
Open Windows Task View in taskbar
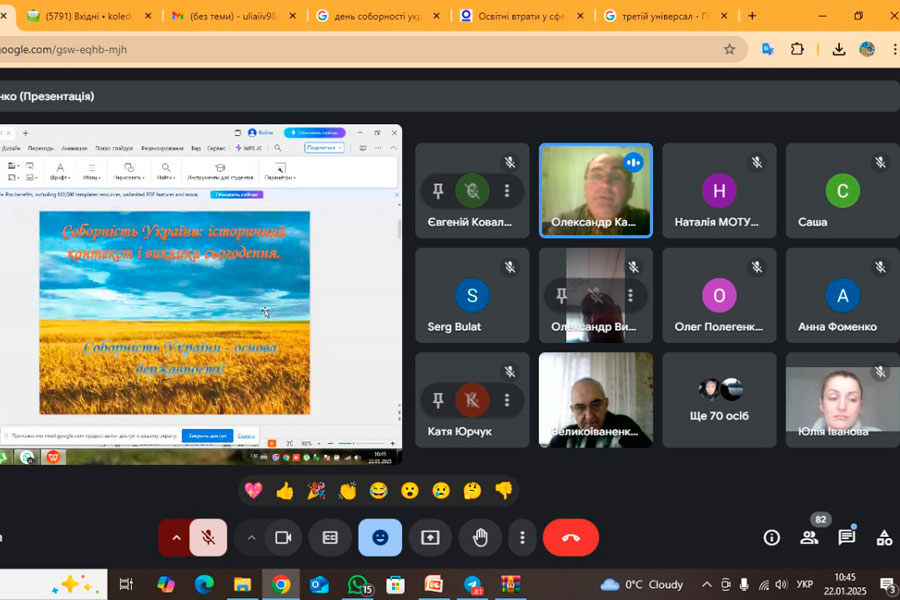[x=126, y=584]
